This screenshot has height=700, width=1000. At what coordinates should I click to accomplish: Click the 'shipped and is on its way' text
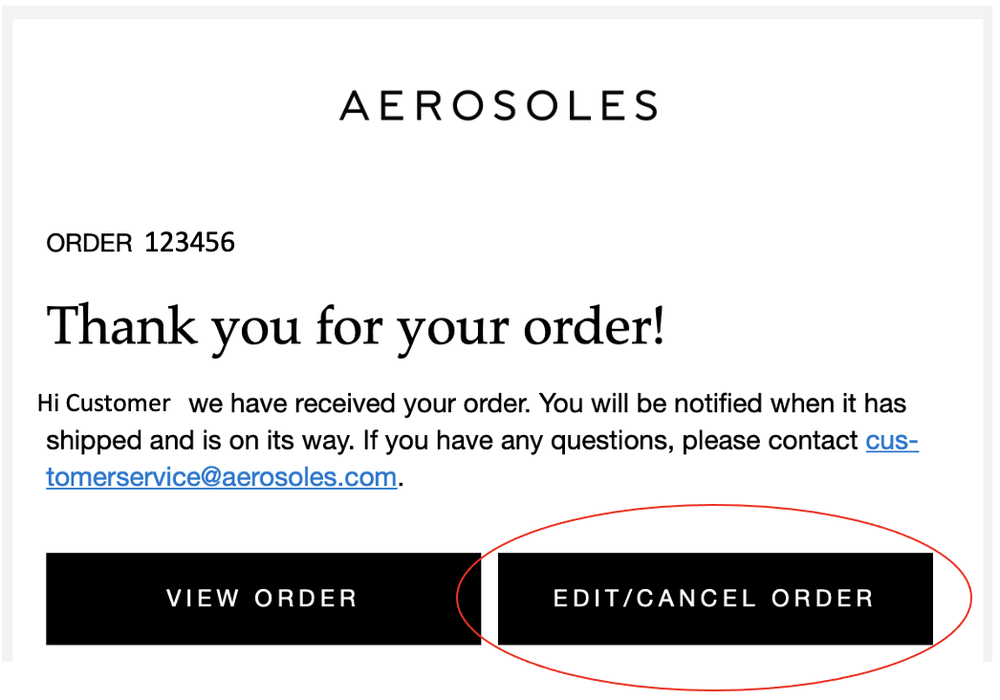click(200, 441)
